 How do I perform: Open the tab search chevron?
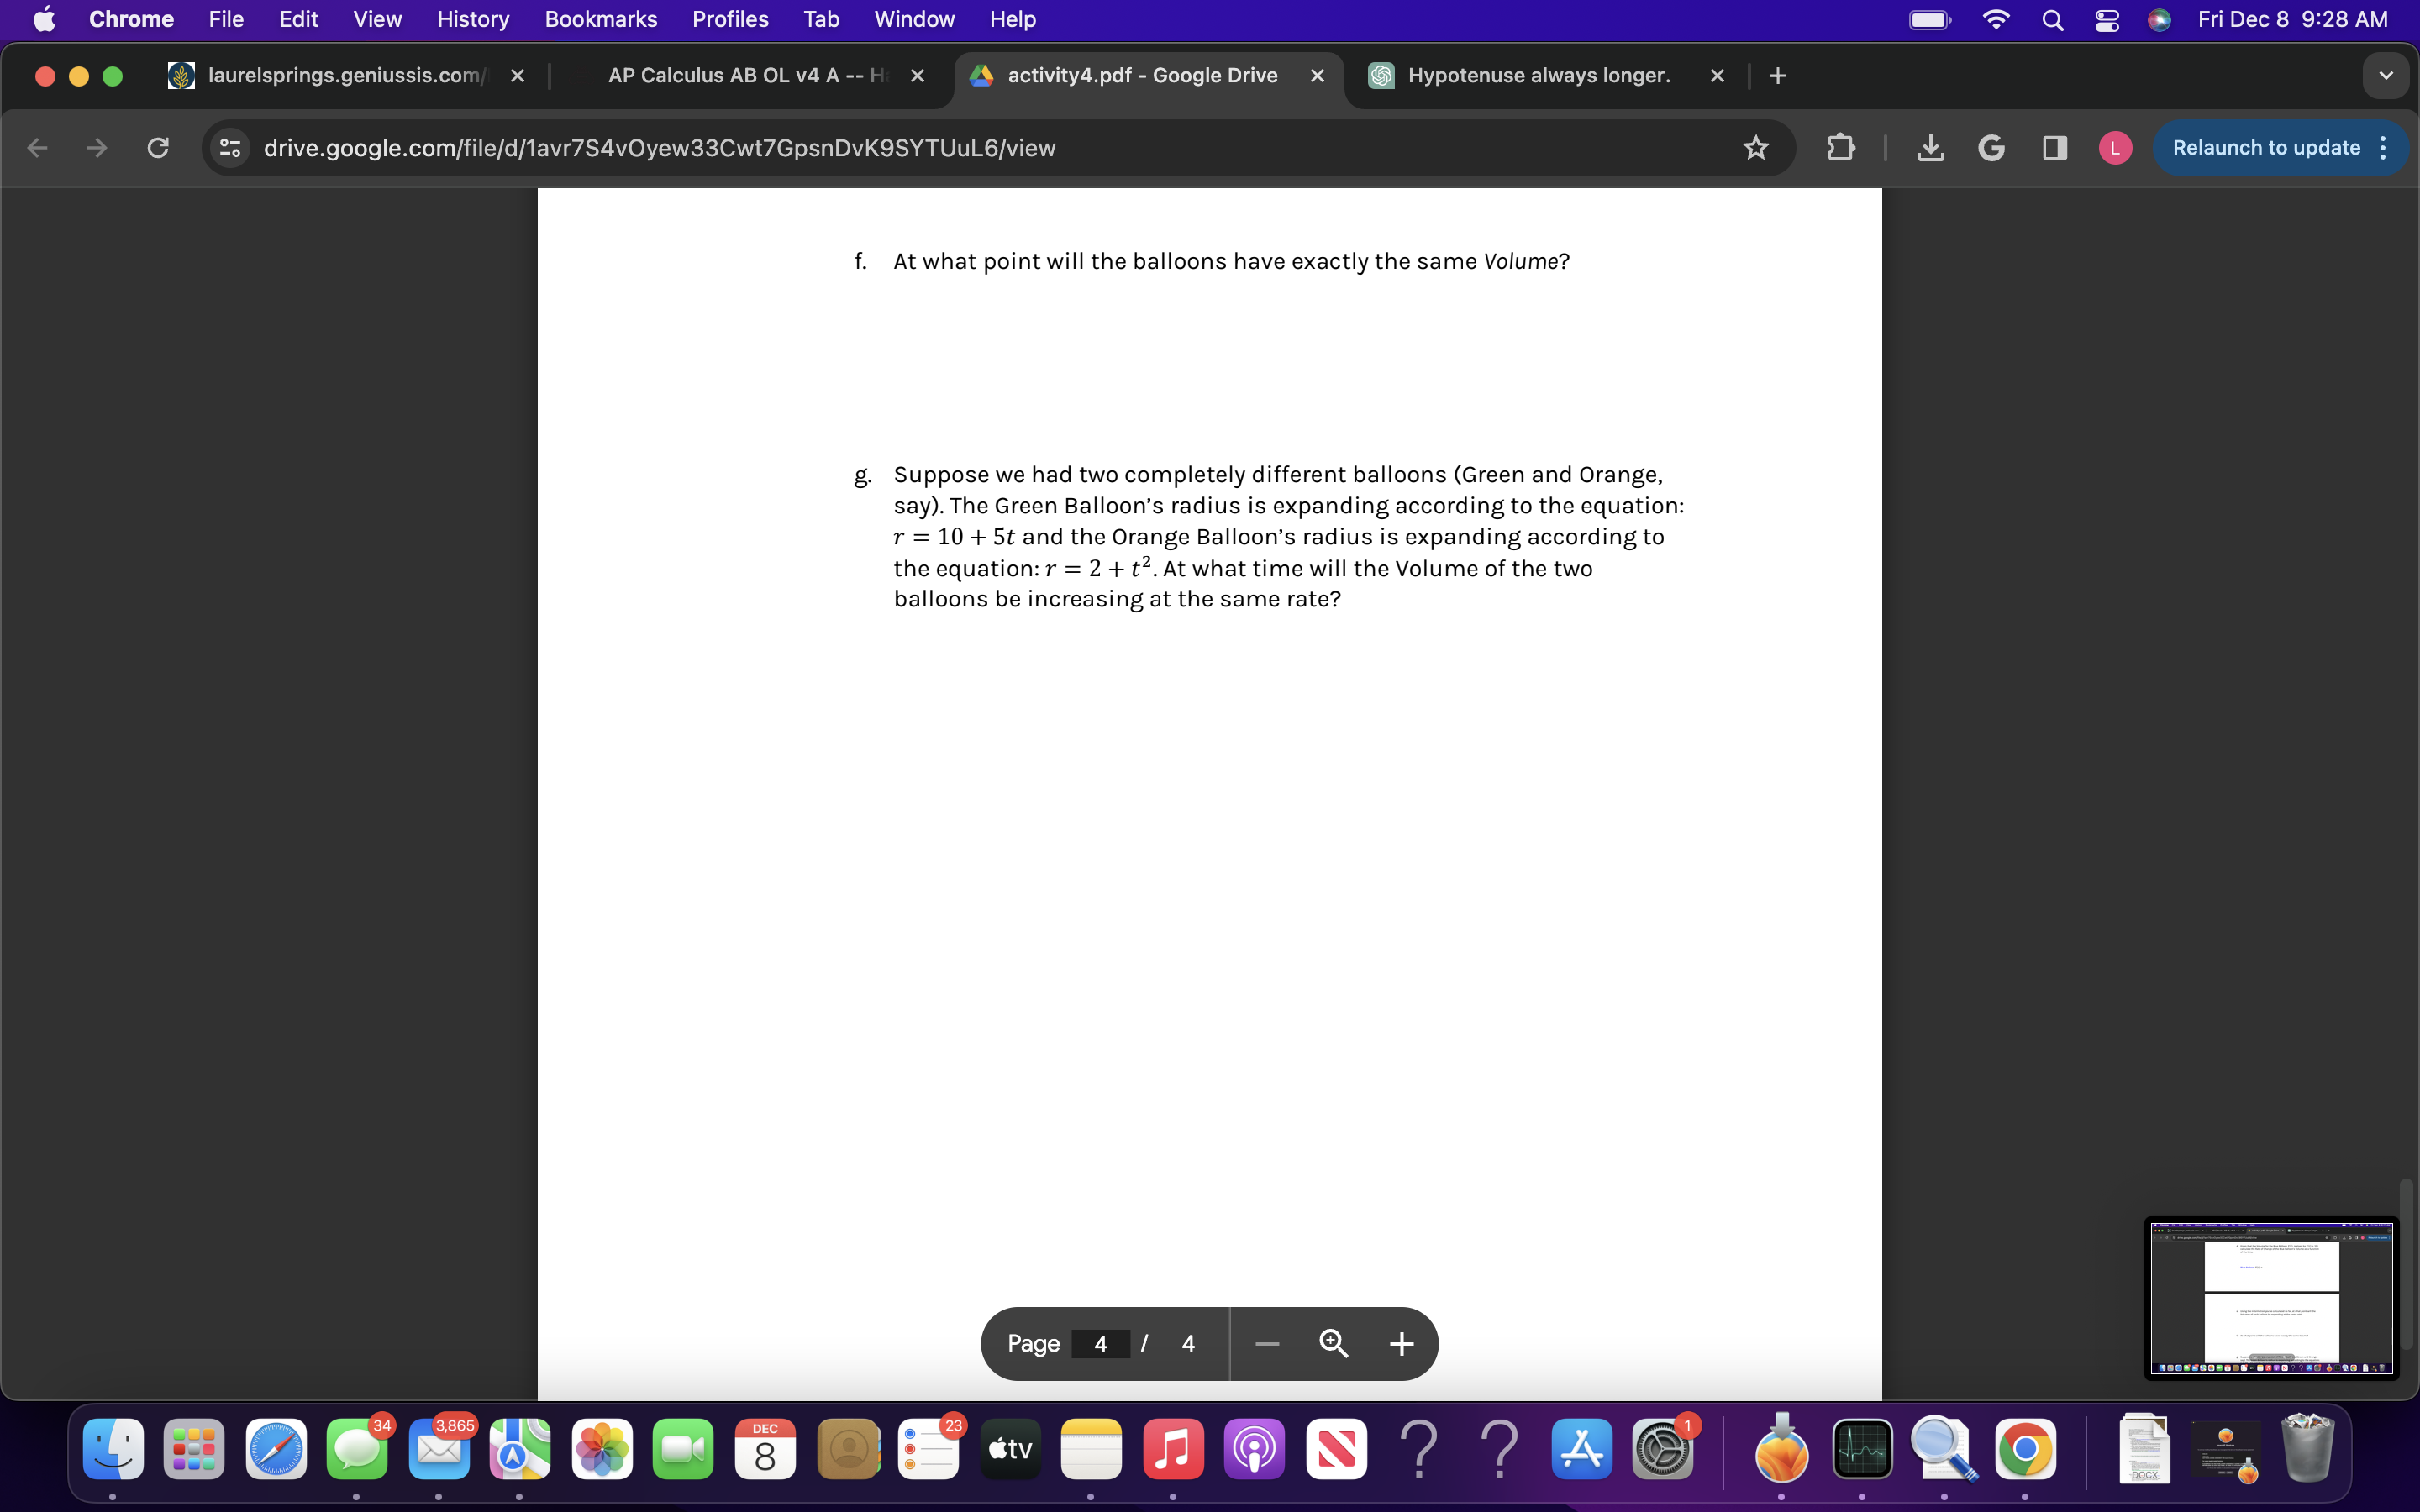[2386, 75]
